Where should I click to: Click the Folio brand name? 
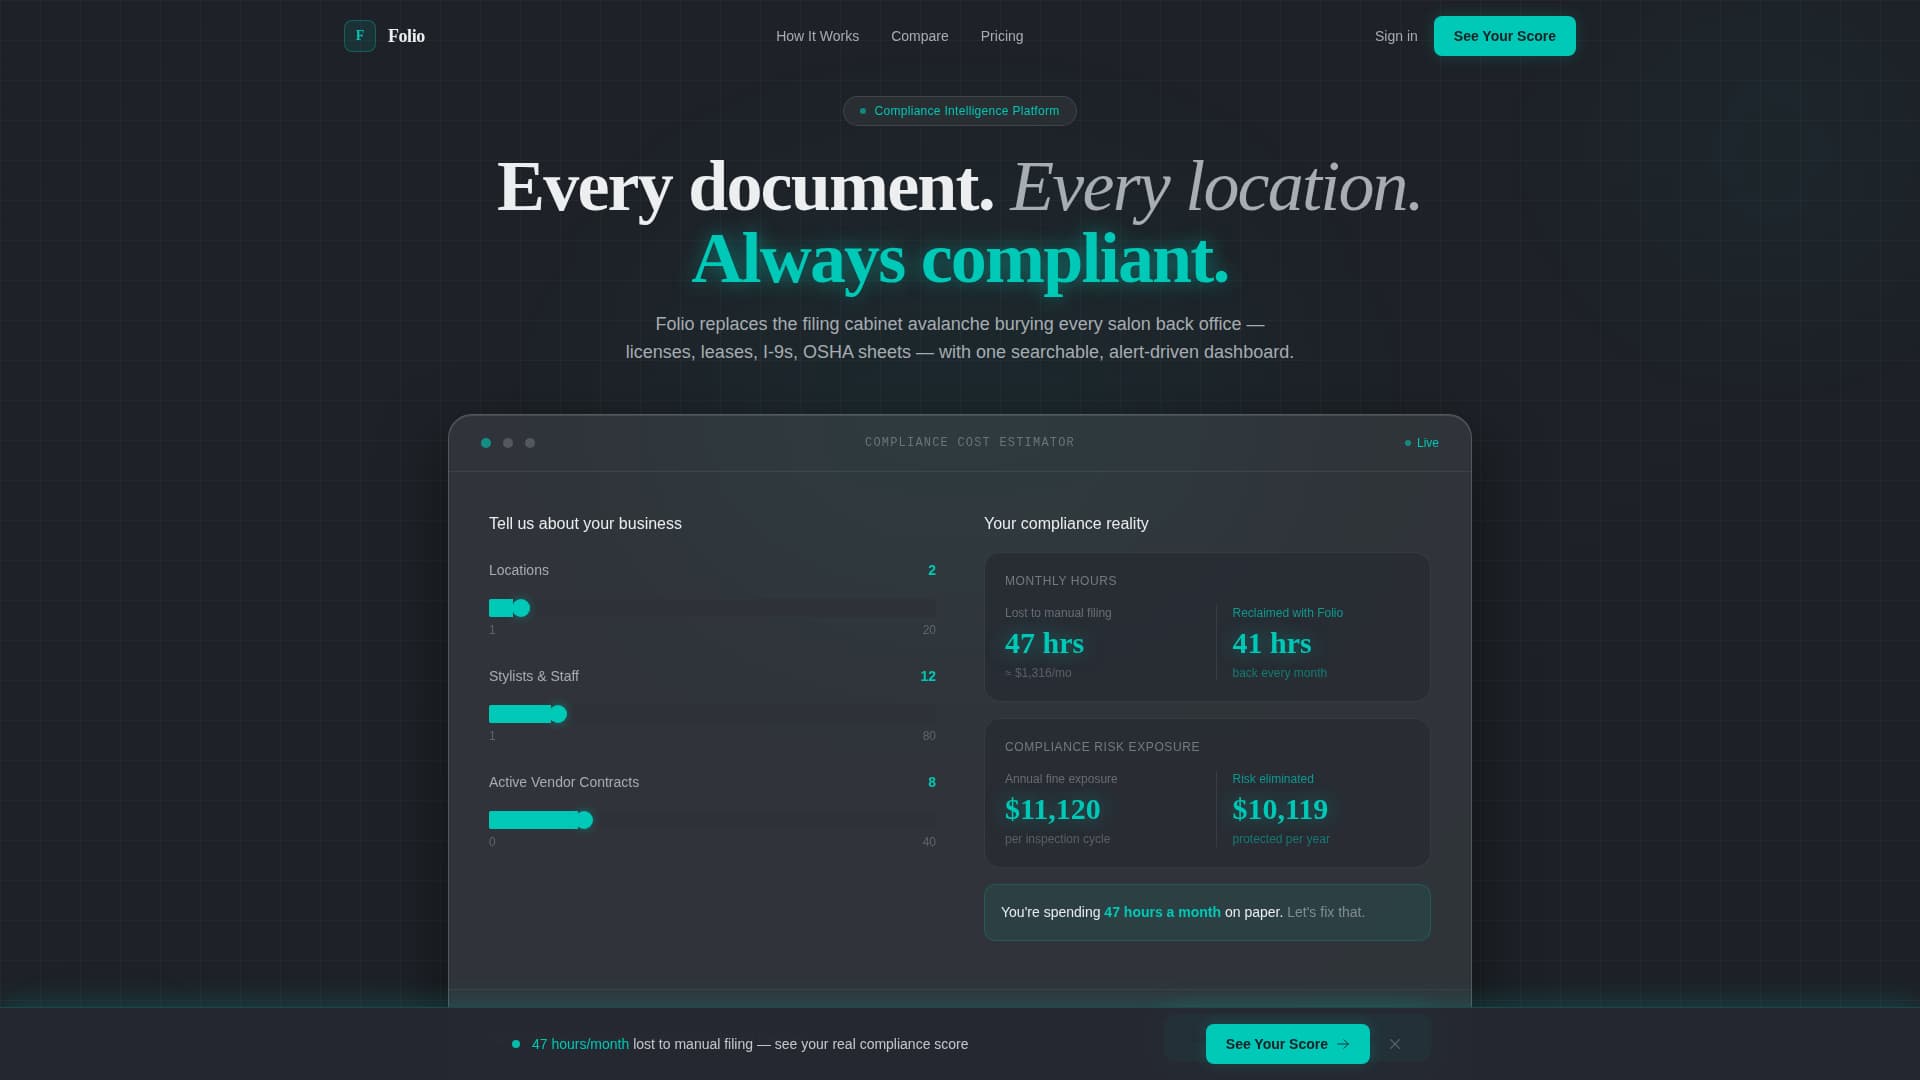(x=406, y=36)
